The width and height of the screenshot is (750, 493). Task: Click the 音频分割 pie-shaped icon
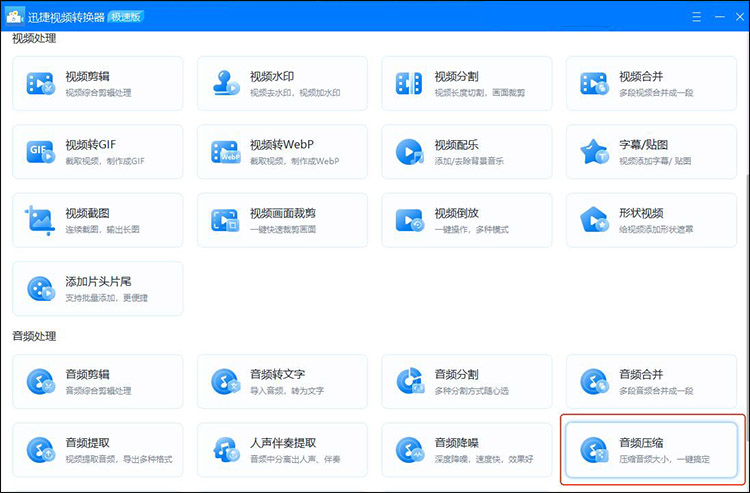click(x=409, y=381)
